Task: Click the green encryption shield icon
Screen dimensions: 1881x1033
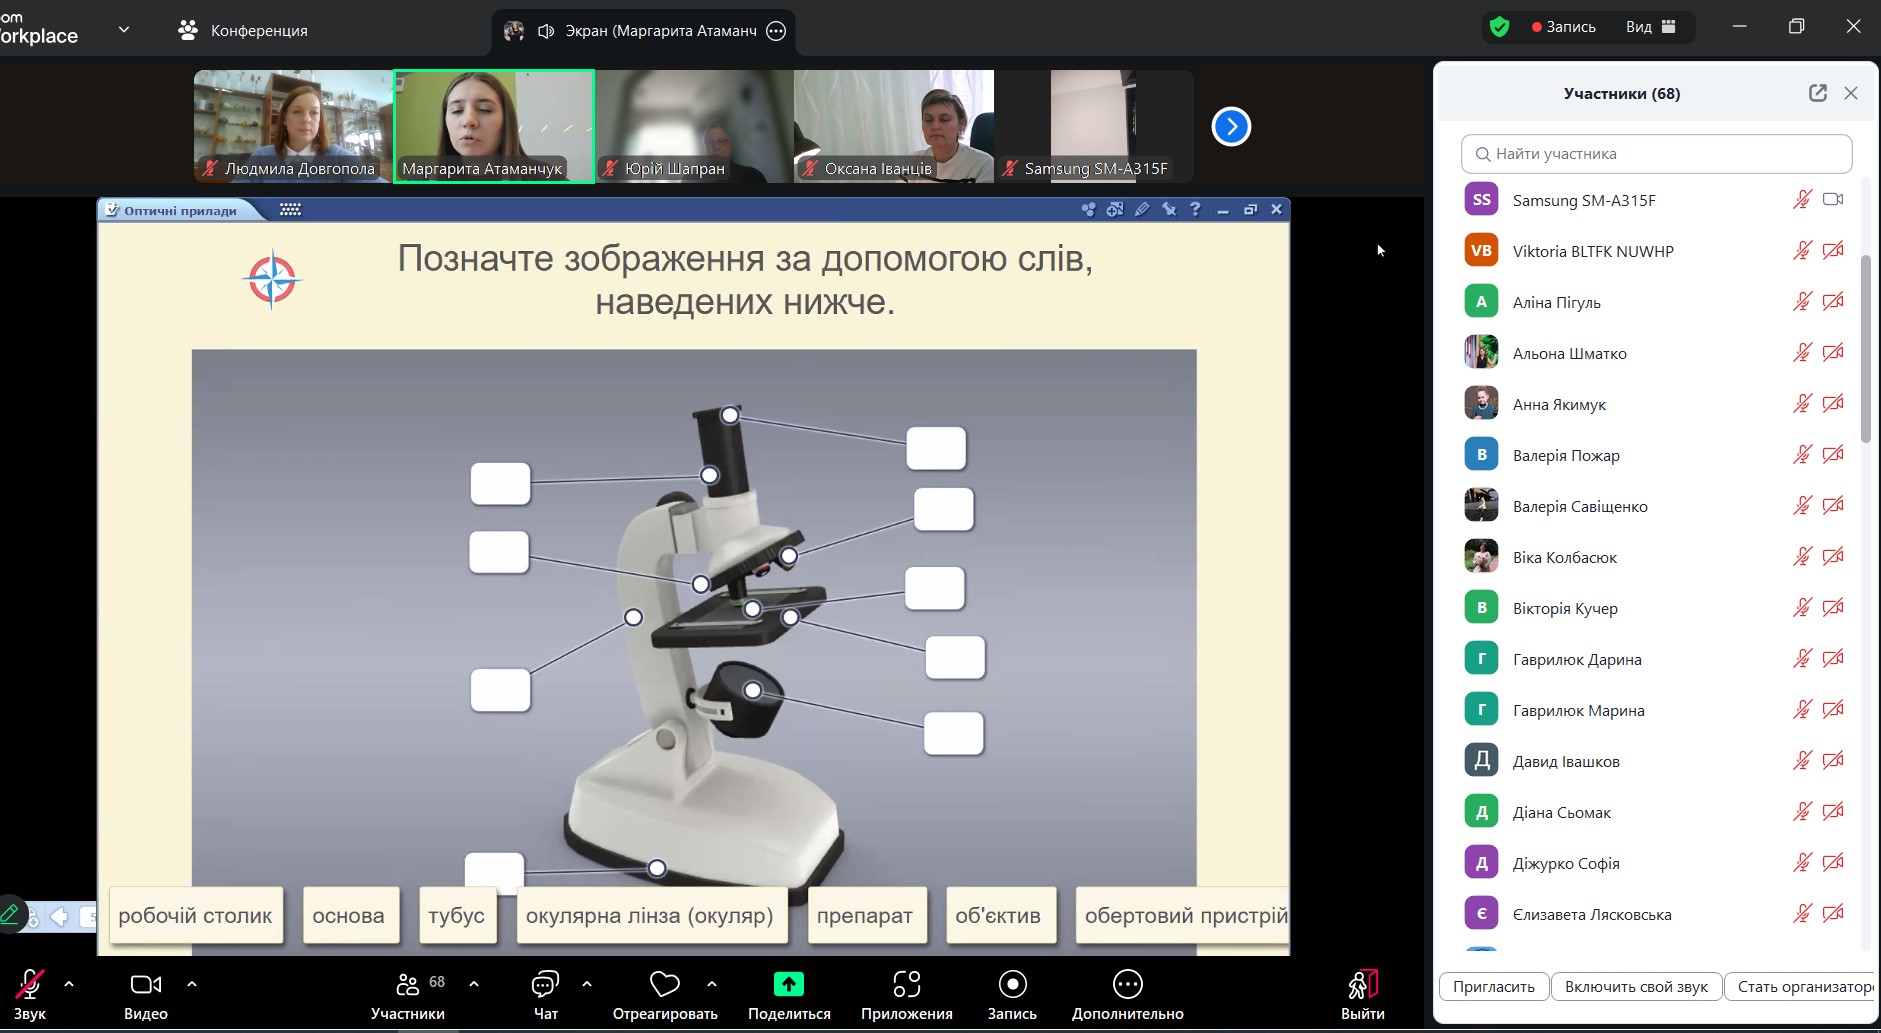Action: (1499, 27)
